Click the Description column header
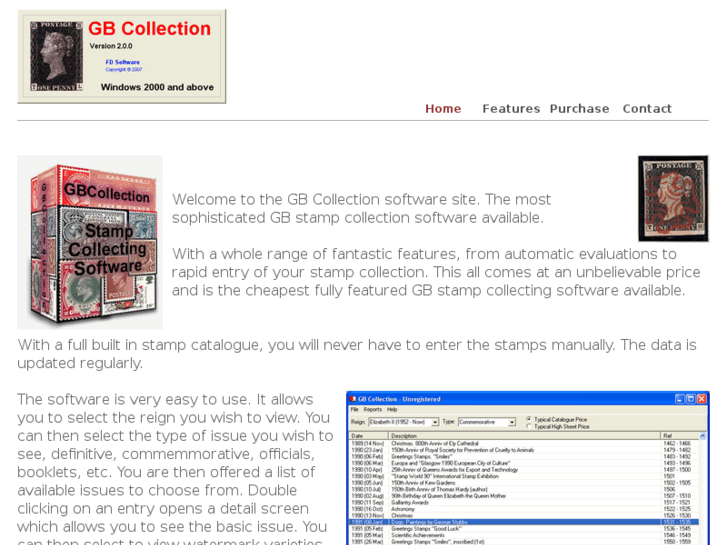This screenshot has width=727, height=545. [524, 436]
